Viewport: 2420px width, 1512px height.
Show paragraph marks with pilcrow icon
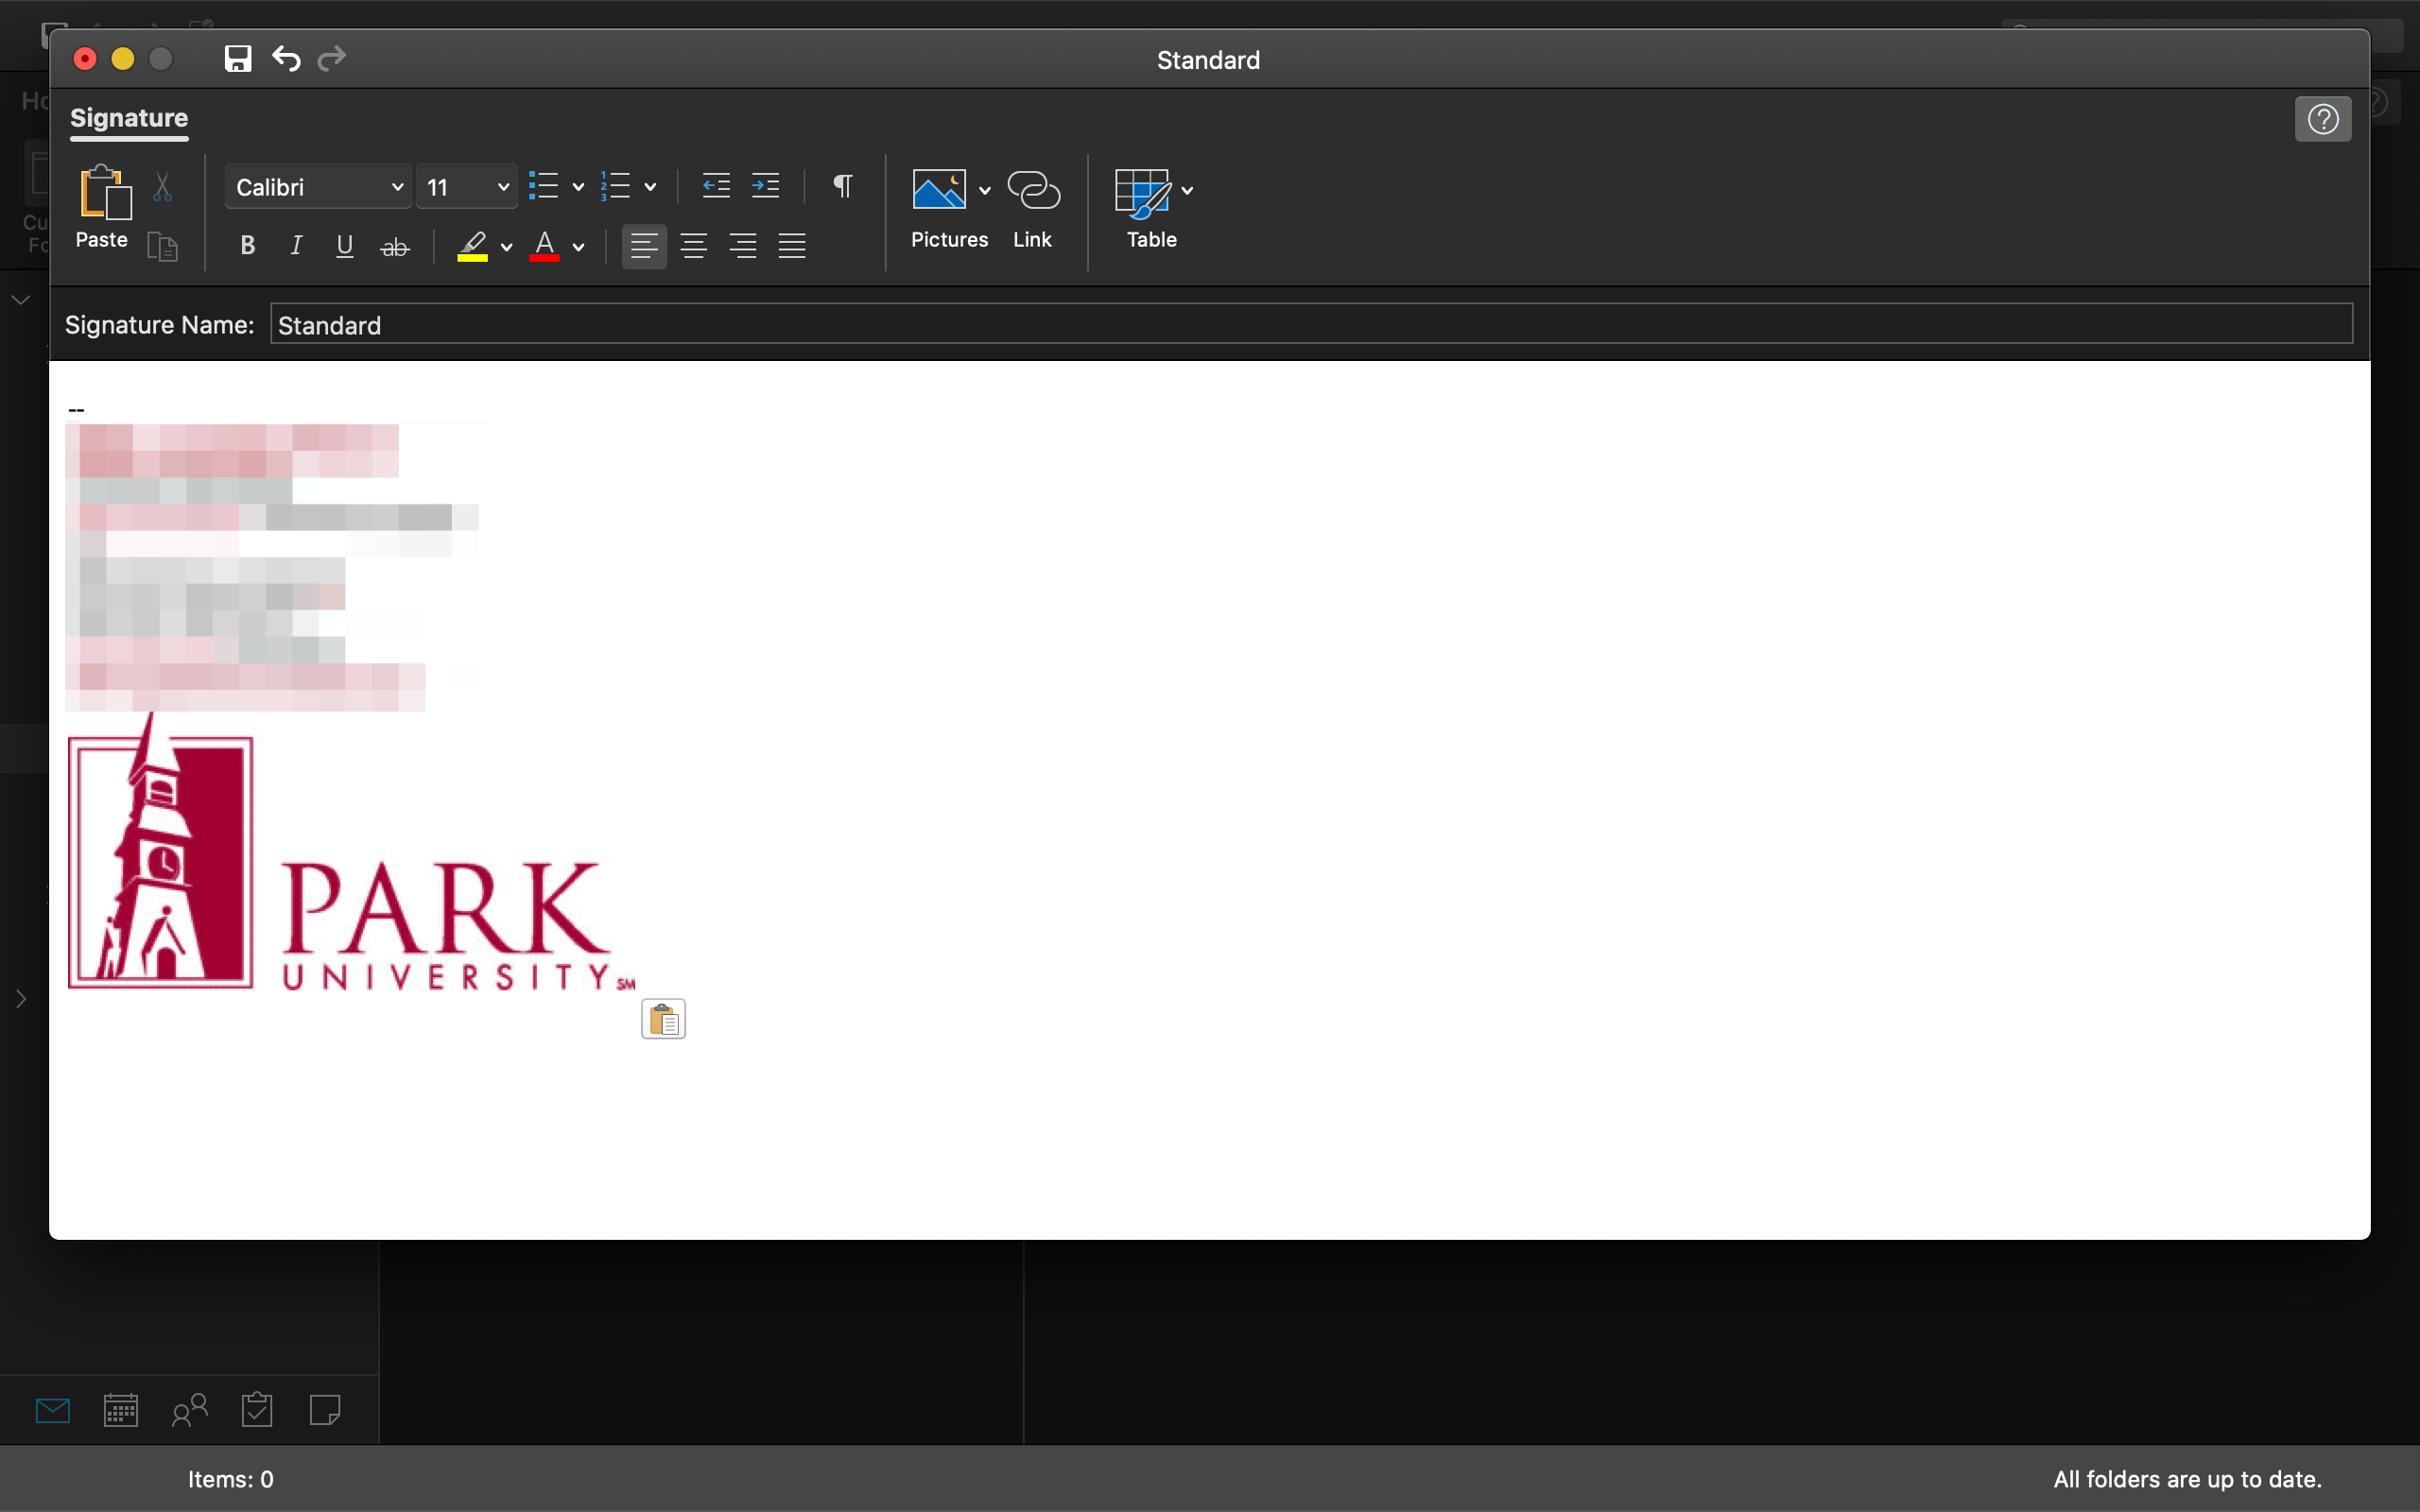[842, 186]
